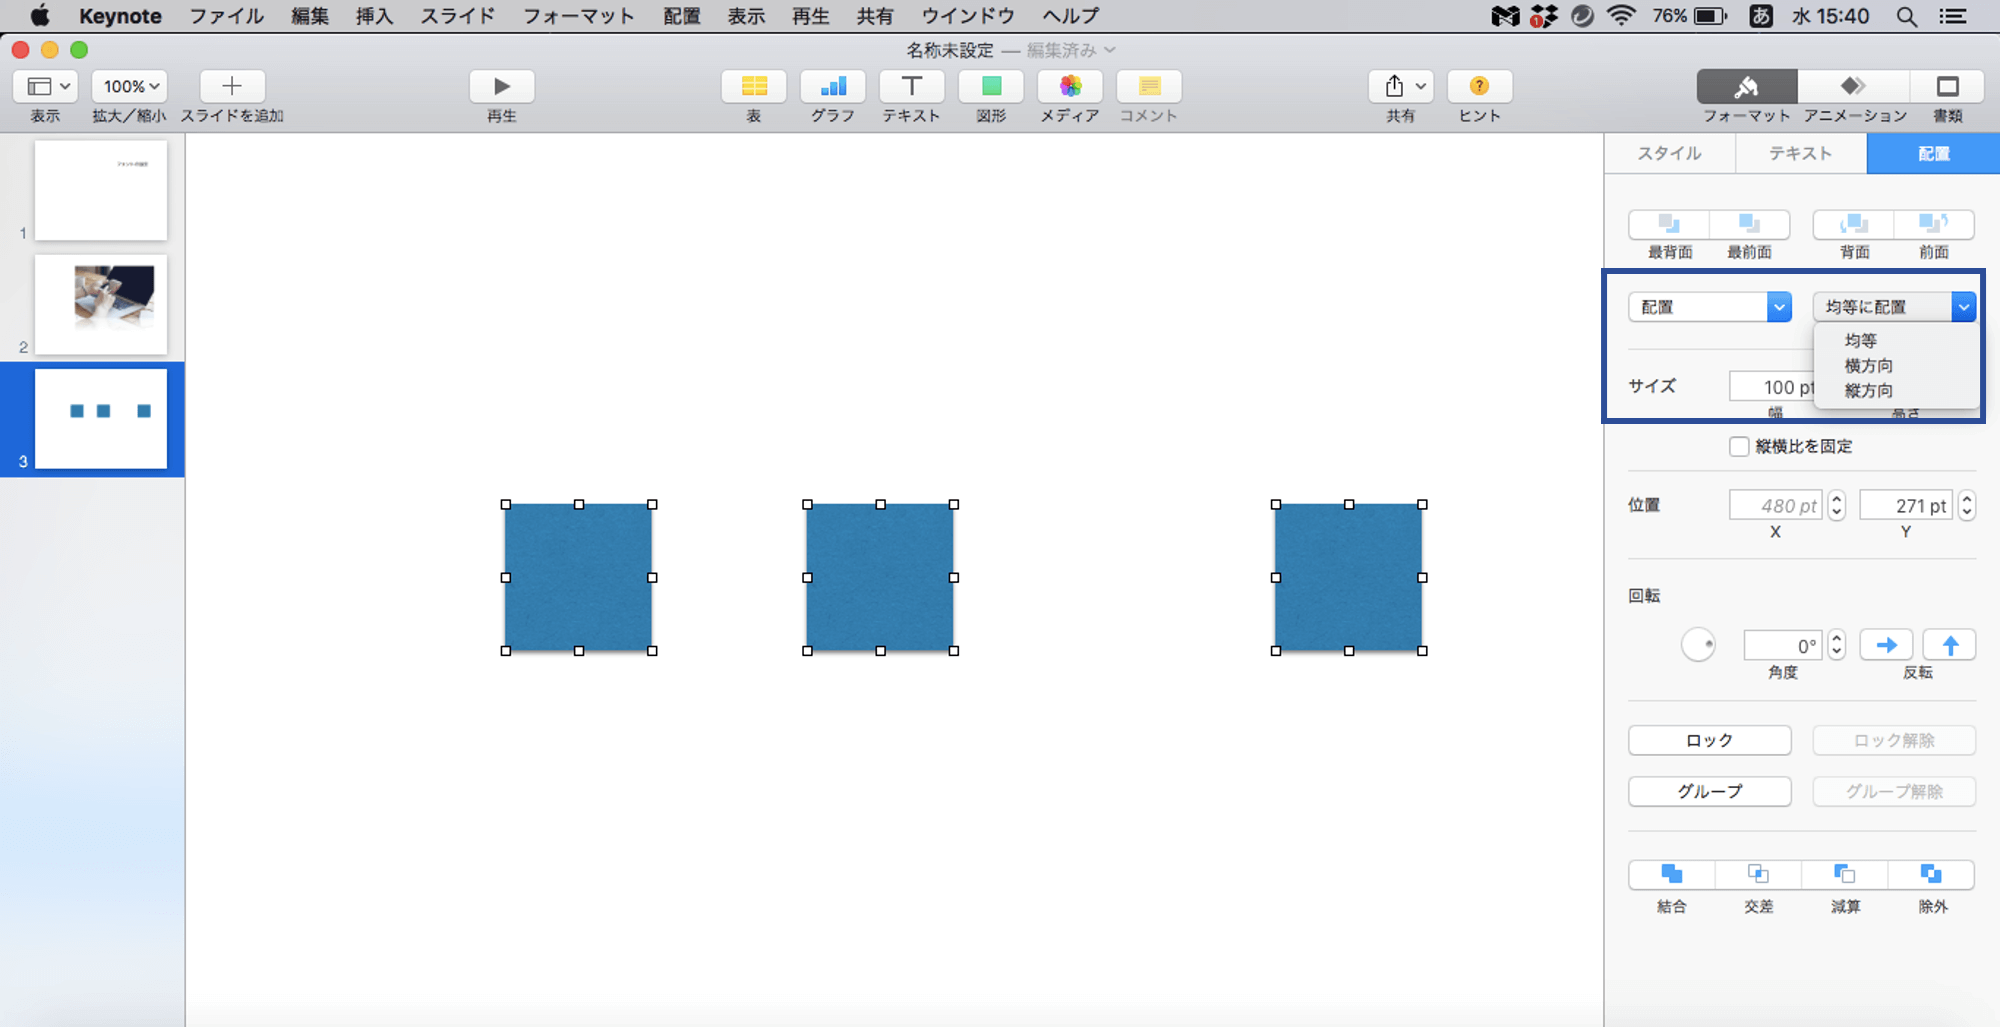Image resolution: width=2000 pixels, height=1027 pixels.
Task: Click the ロック button
Action: tap(1710, 741)
